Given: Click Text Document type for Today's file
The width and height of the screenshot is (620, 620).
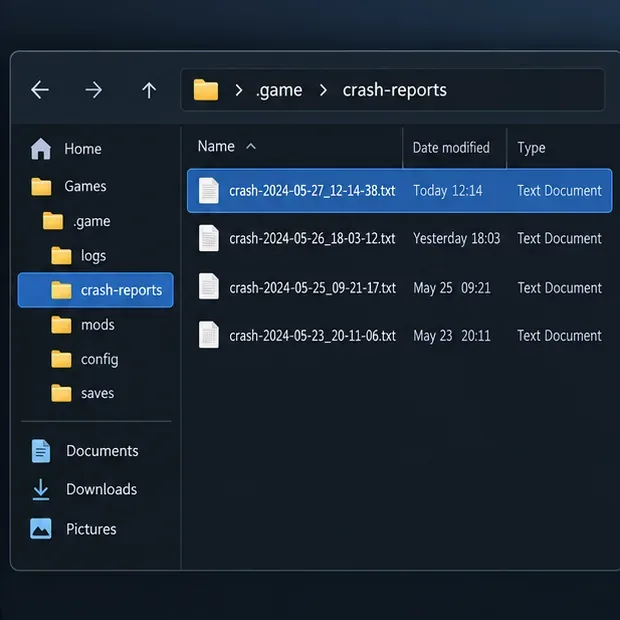Looking at the screenshot, I should tap(560, 191).
